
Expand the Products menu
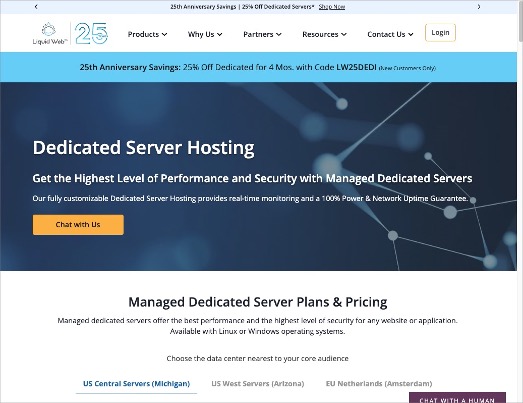[x=147, y=34]
